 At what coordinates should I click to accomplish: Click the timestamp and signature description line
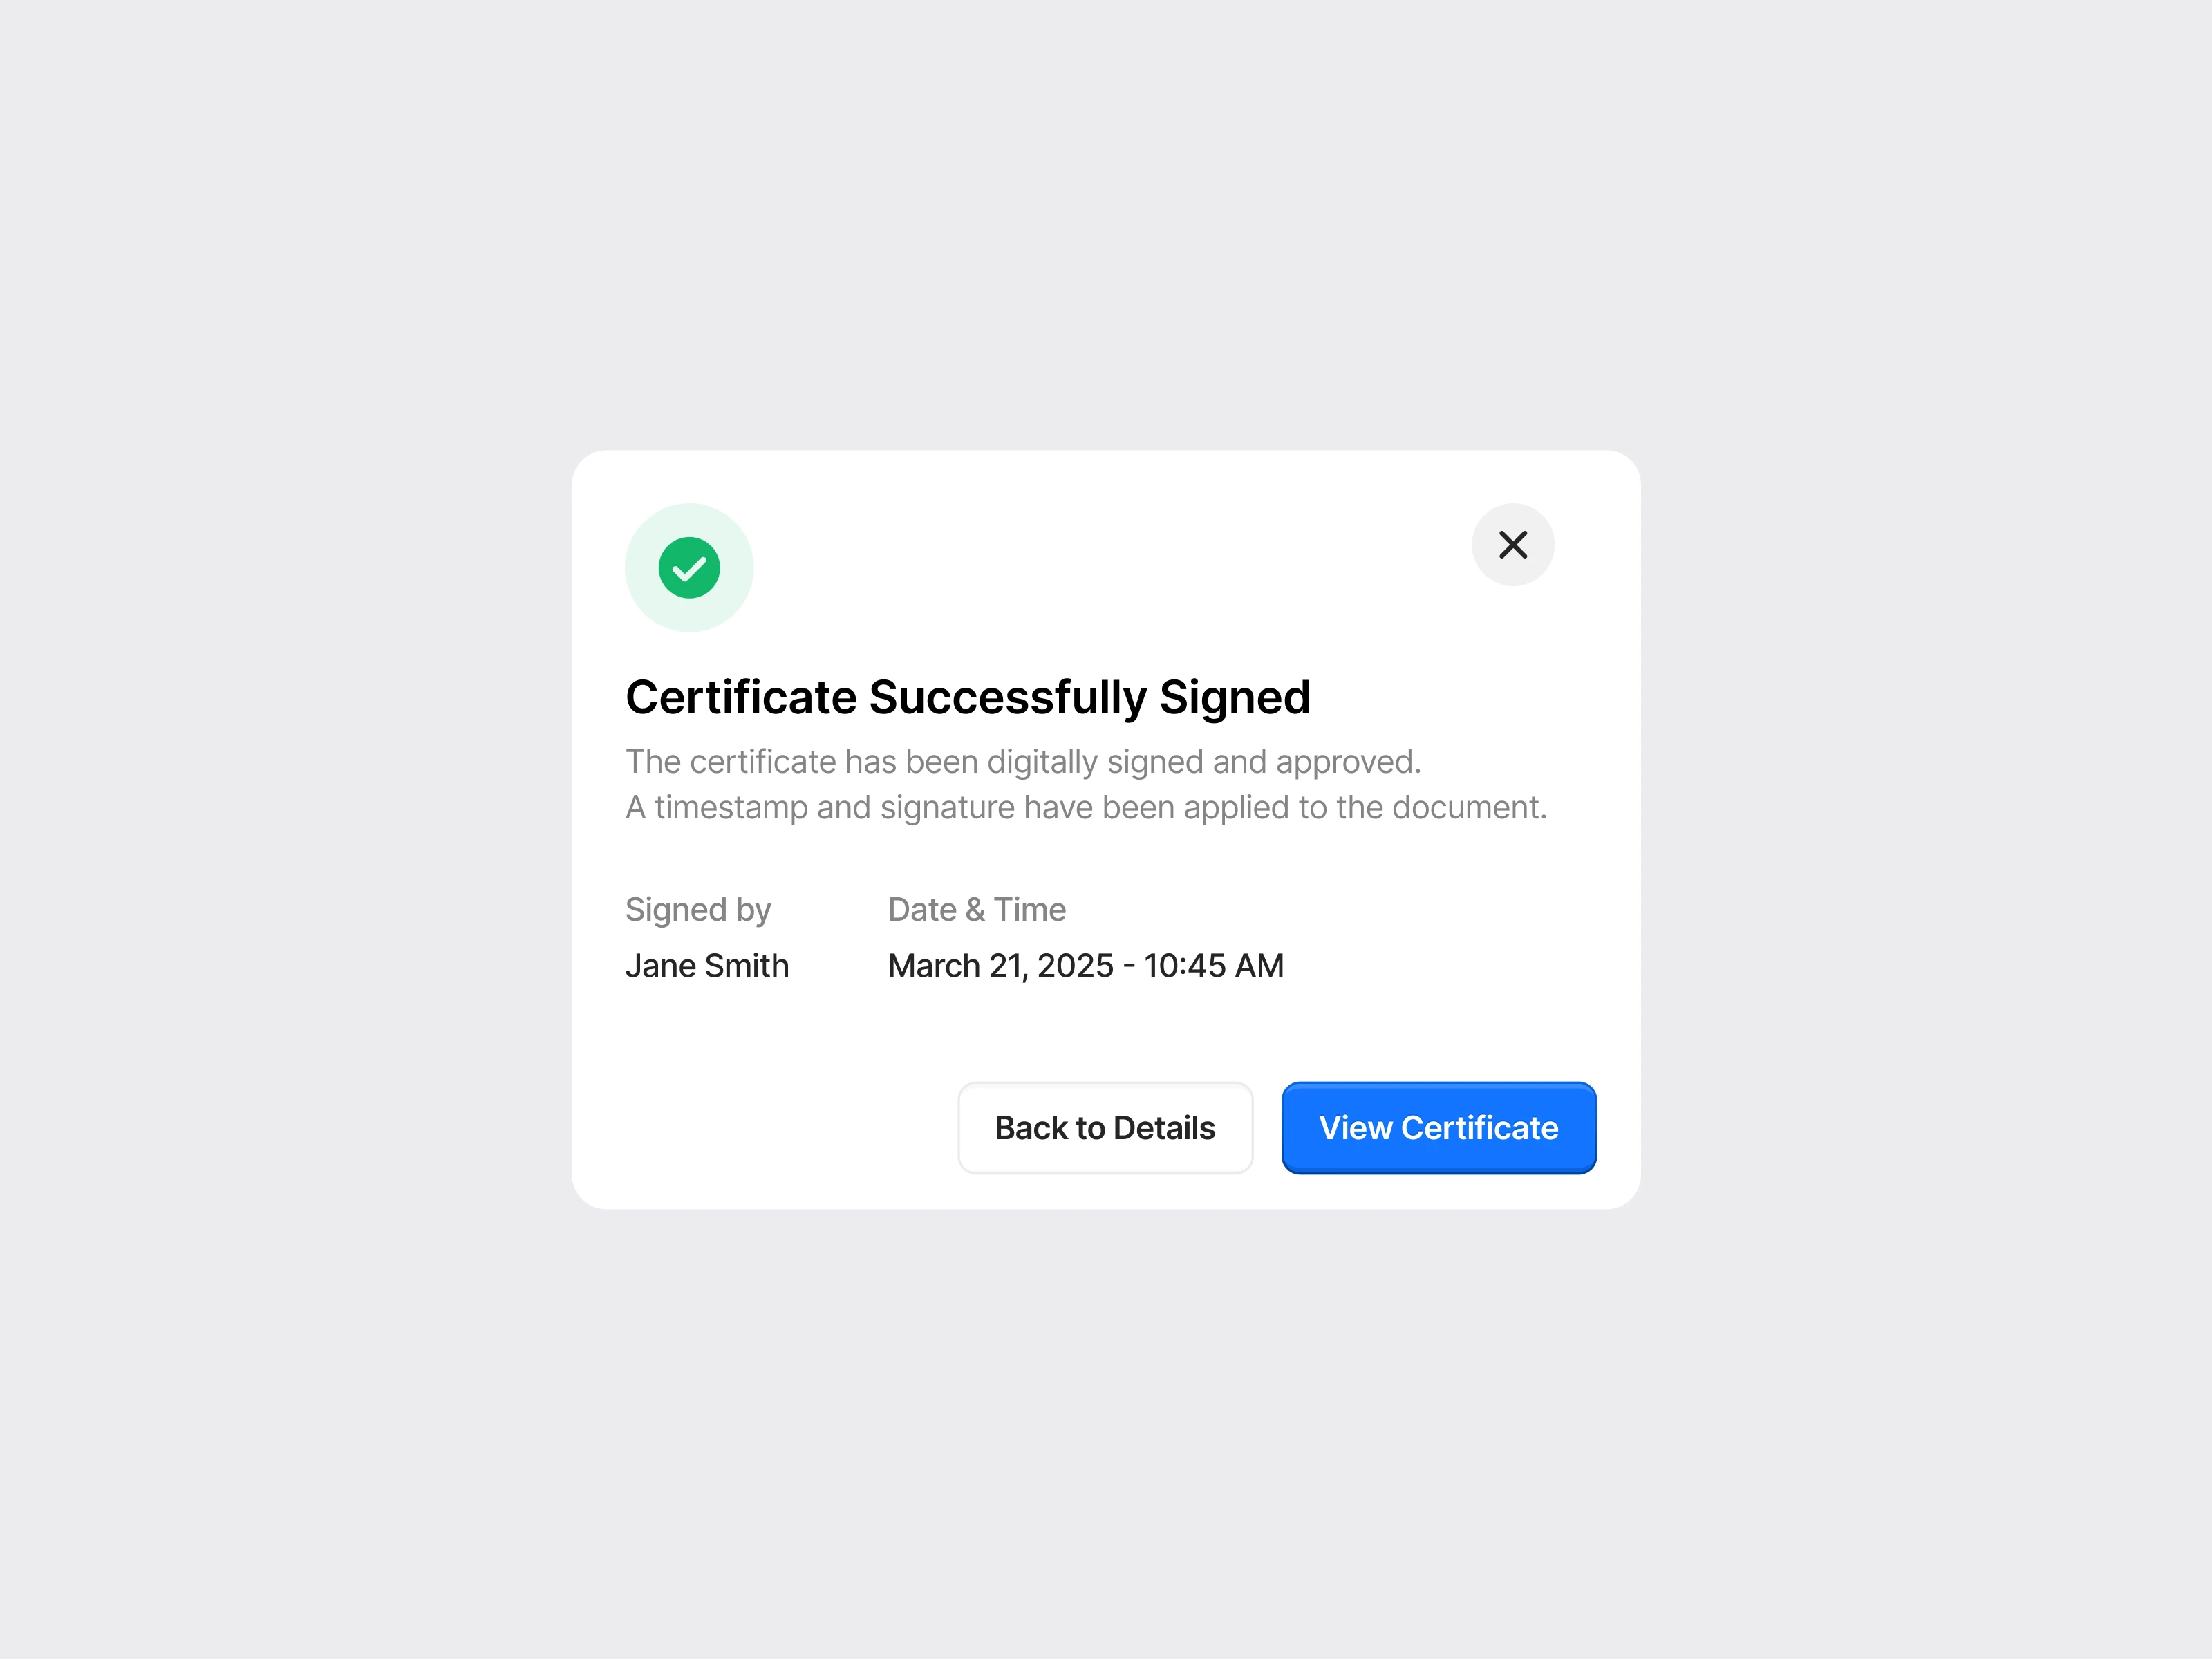pyautogui.click(x=1086, y=807)
